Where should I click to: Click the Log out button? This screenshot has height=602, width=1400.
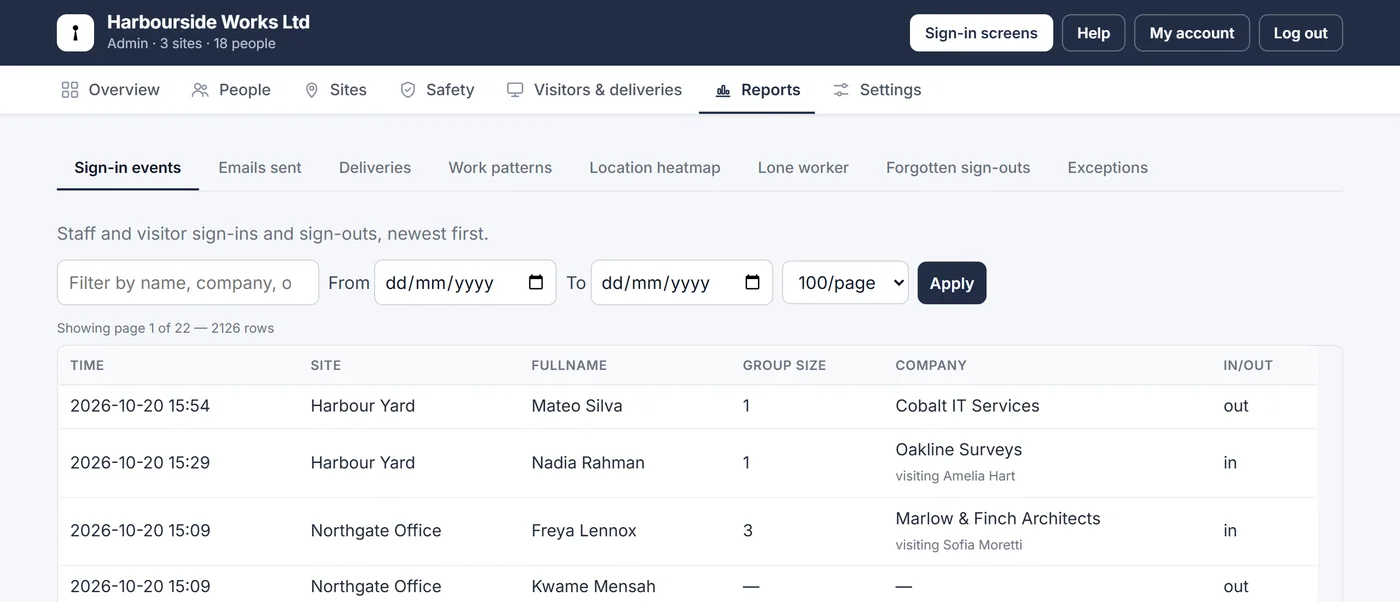pos(1300,33)
